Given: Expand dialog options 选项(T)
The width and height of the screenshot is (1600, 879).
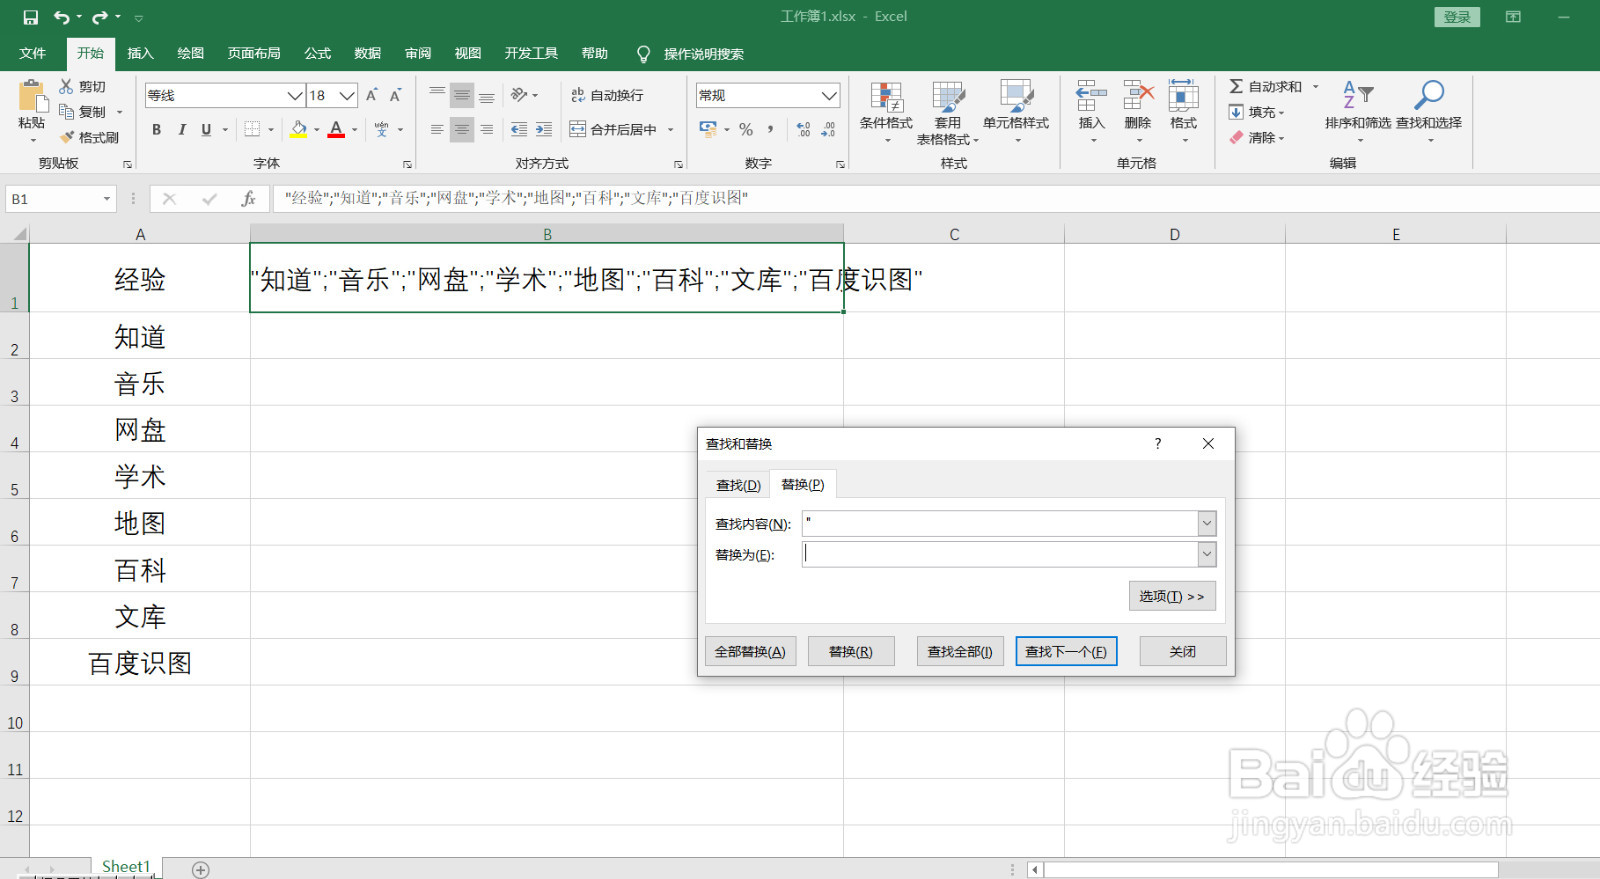Looking at the screenshot, I should (1172, 596).
